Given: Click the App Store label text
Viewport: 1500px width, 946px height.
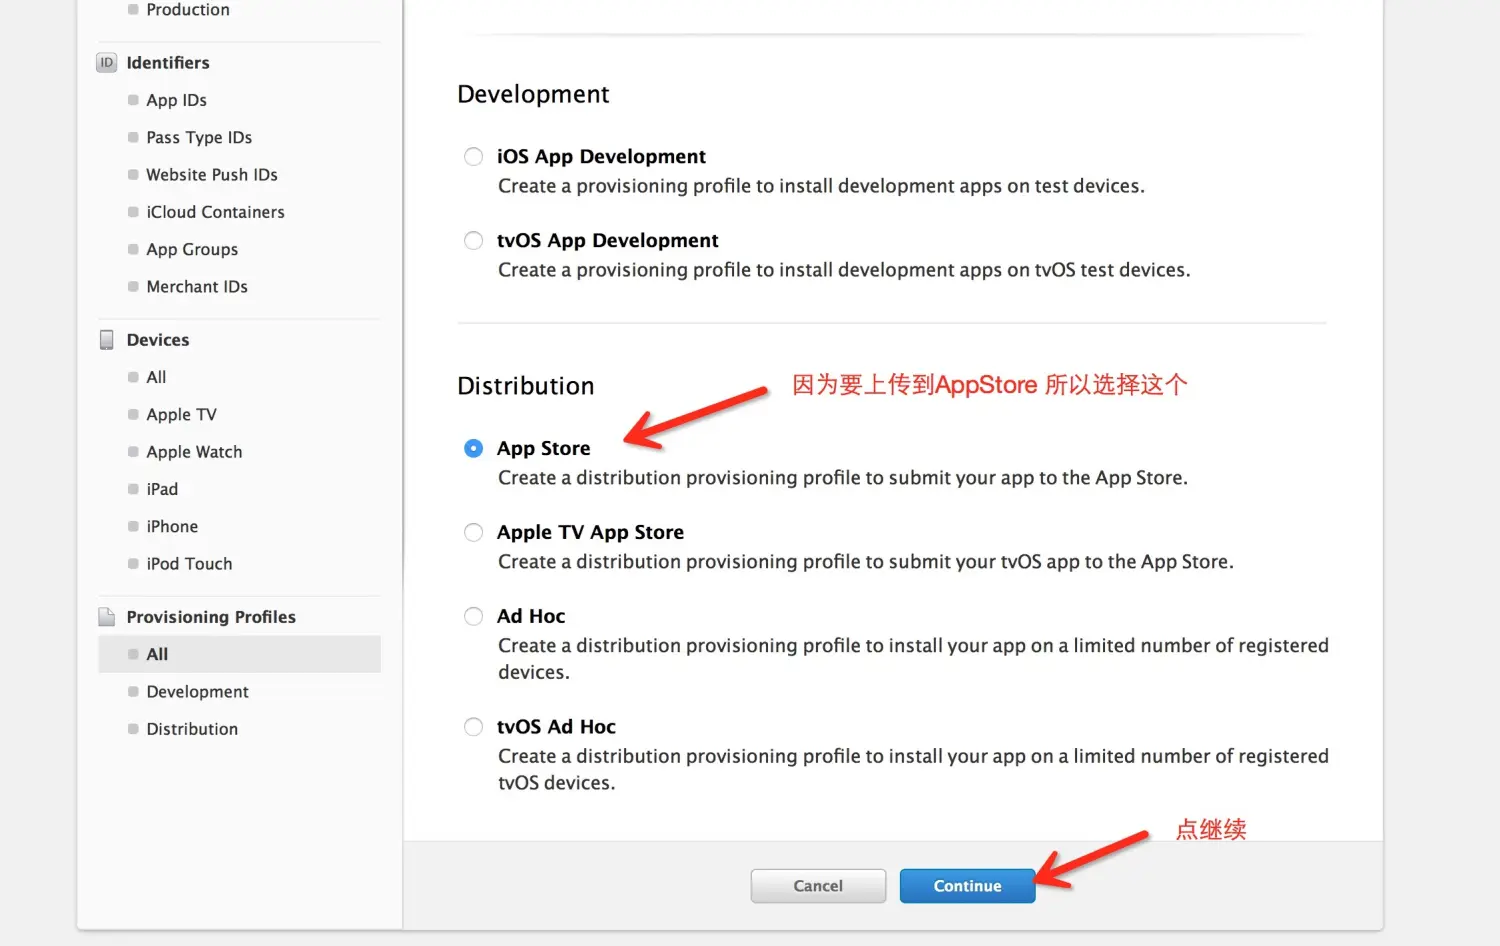Looking at the screenshot, I should pos(544,449).
